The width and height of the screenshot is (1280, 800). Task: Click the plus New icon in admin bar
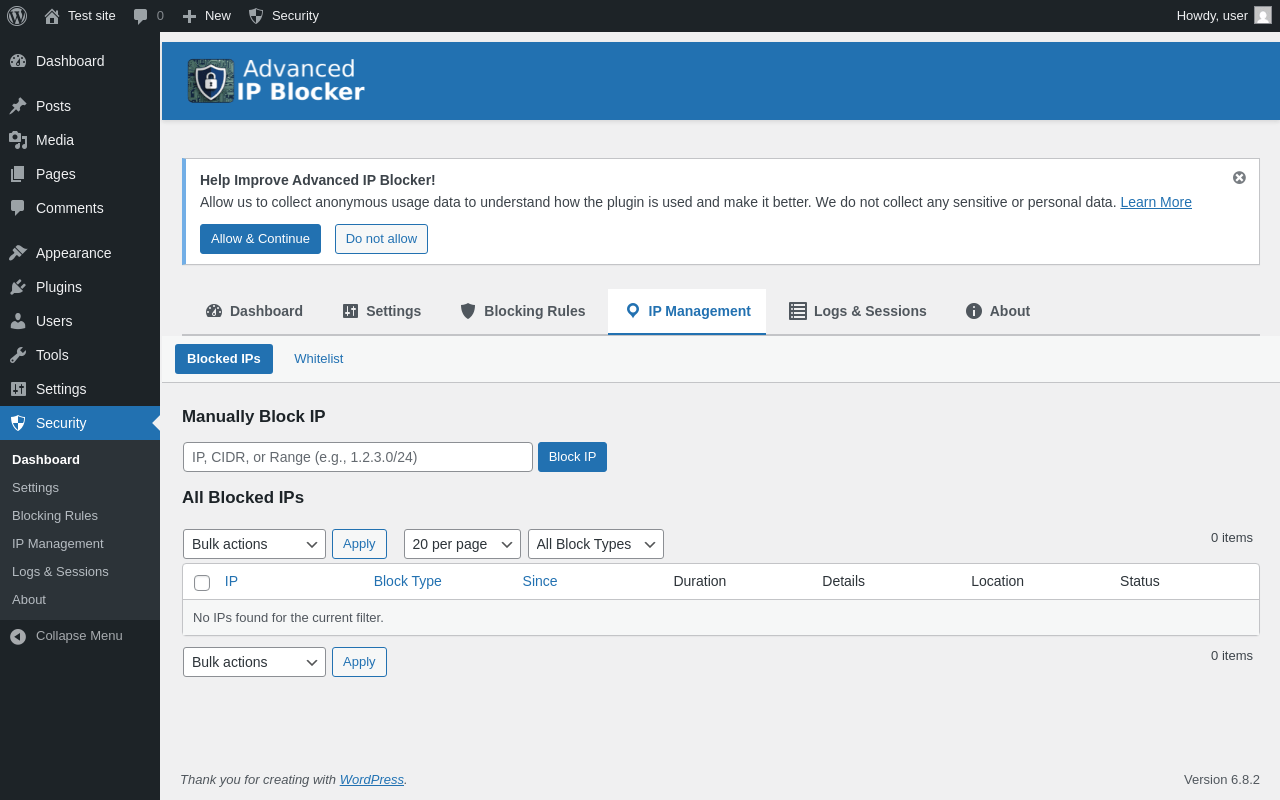pos(189,16)
